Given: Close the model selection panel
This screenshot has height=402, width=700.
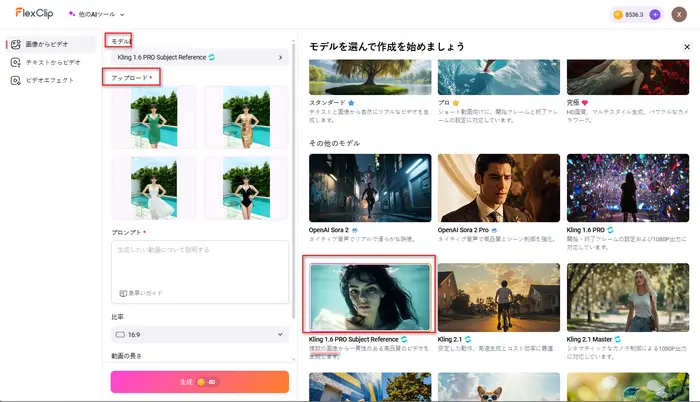Looking at the screenshot, I should pyautogui.click(x=687, y=46).
